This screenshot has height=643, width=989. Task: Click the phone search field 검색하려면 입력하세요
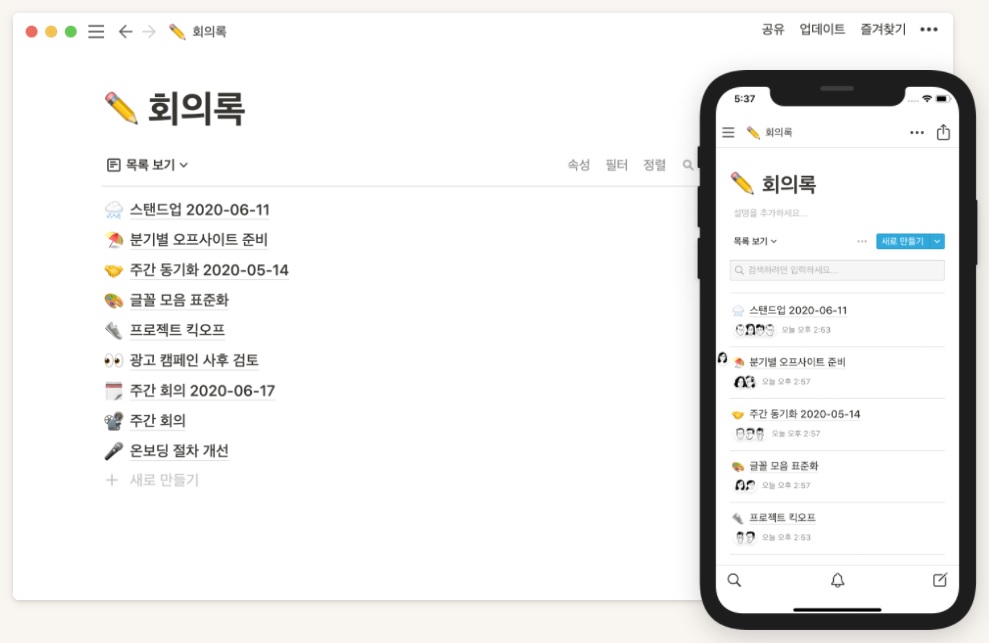[837, 270]
